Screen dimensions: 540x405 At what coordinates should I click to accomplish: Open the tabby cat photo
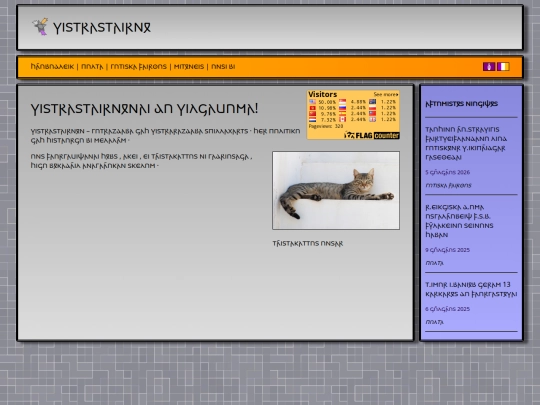coord(336,190)
